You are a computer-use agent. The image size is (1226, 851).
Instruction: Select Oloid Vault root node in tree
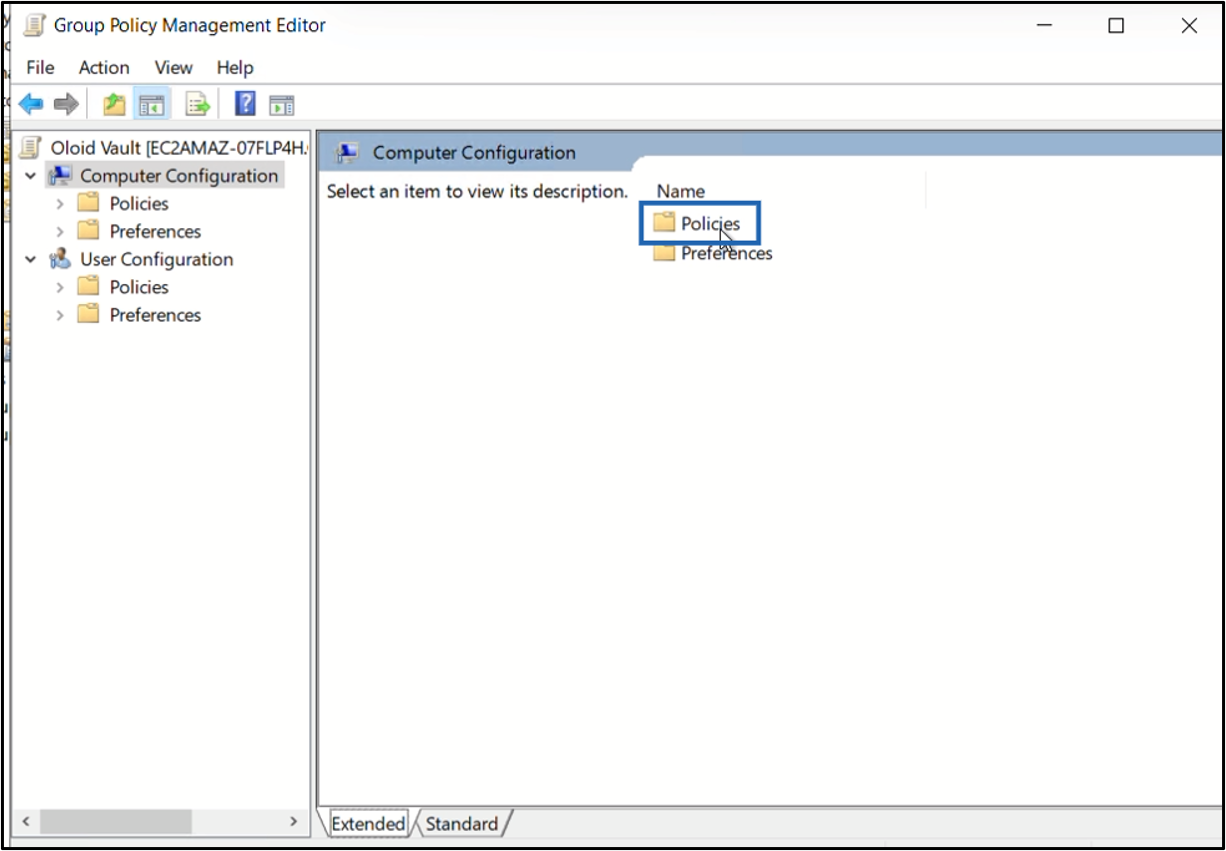179,148
